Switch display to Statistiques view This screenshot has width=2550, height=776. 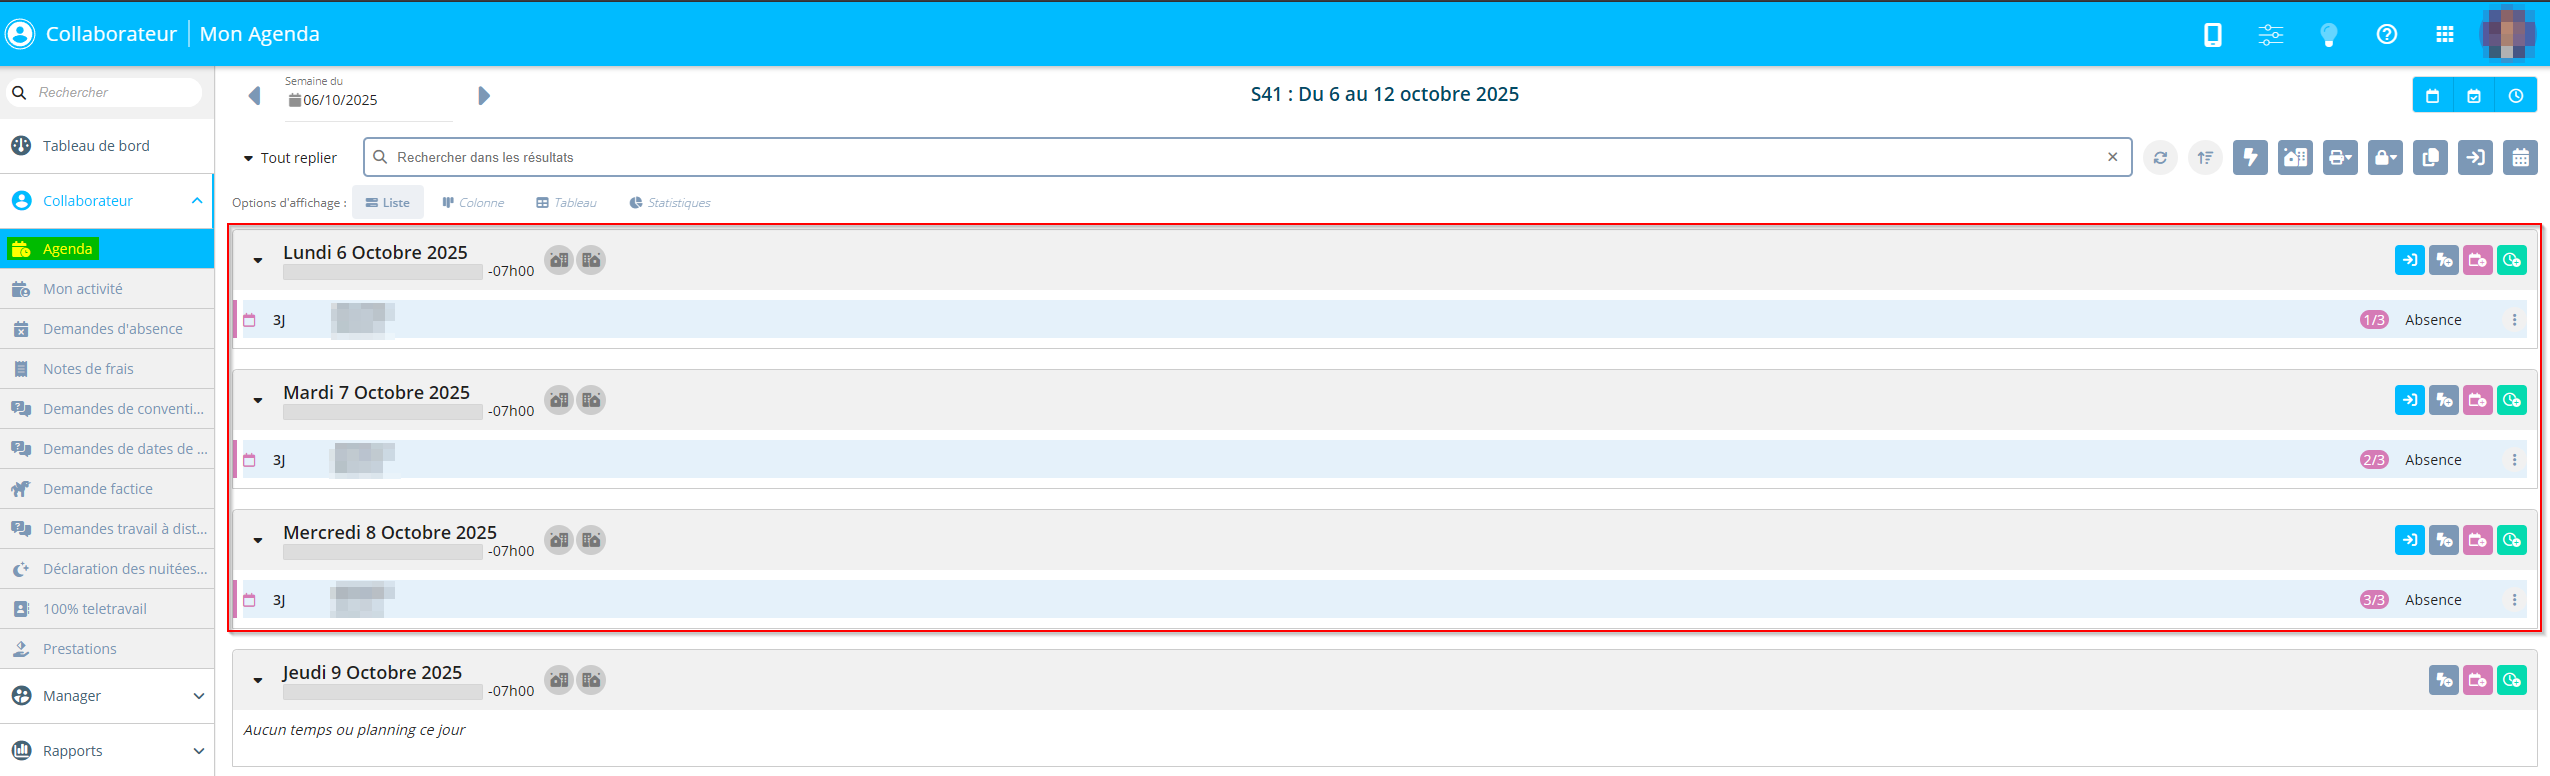pos(670,203)
